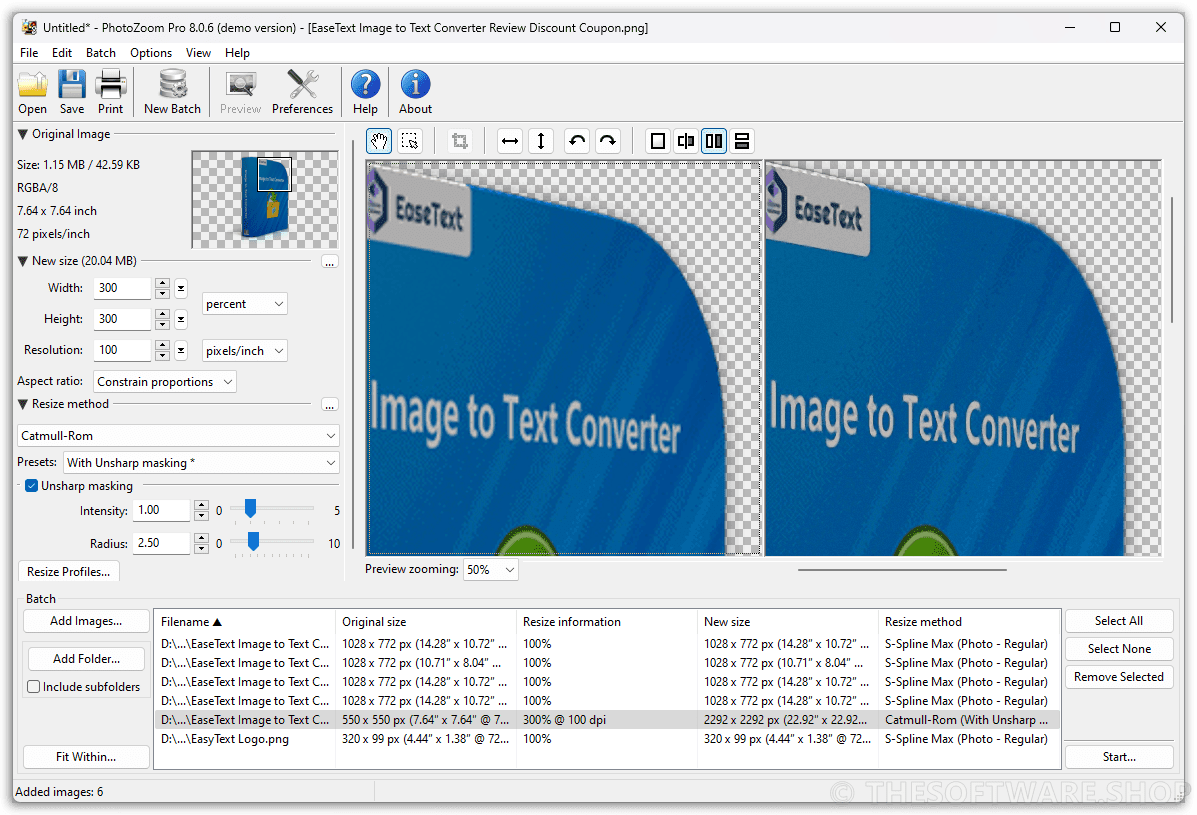Click the Resize Profiles... button
The width and height of the screenshot is (1197, 815).
click(69, 572)
